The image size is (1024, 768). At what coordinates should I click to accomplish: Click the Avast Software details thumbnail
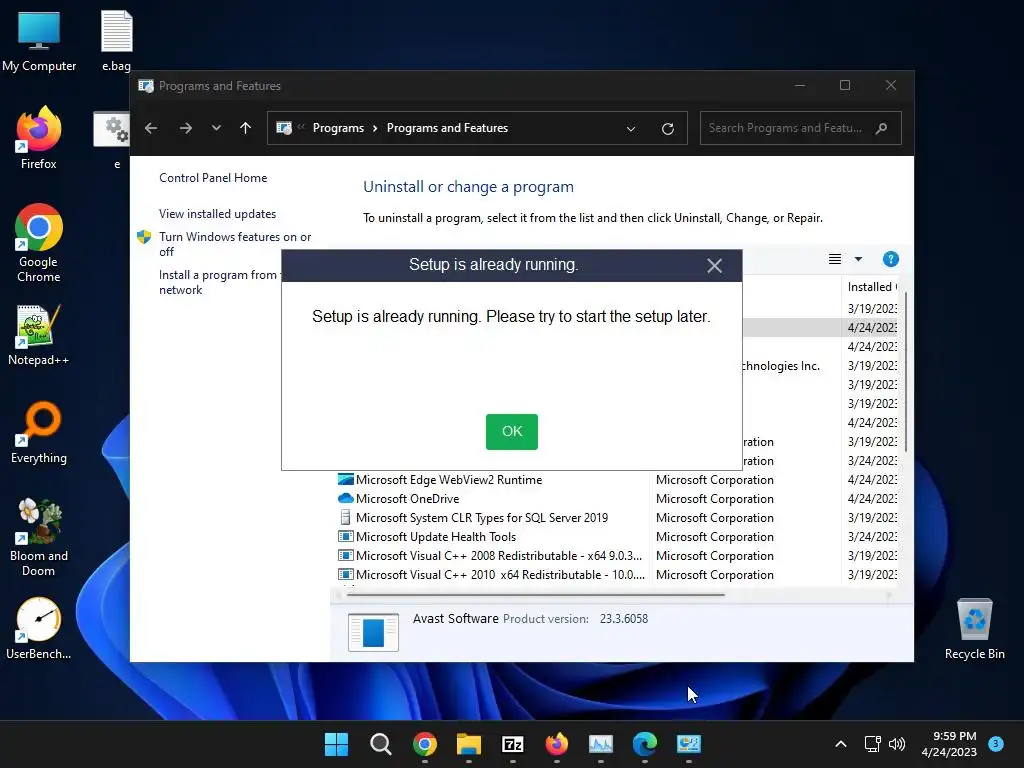[x=373, y=632]
